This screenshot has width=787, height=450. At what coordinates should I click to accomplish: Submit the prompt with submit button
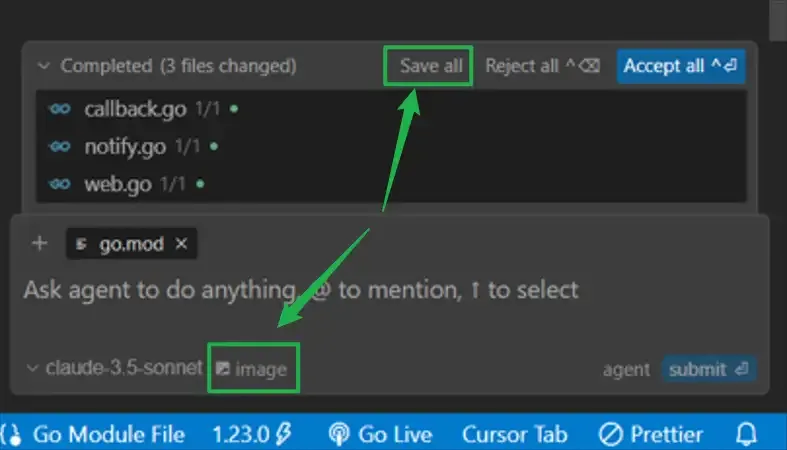click(708, 369)
